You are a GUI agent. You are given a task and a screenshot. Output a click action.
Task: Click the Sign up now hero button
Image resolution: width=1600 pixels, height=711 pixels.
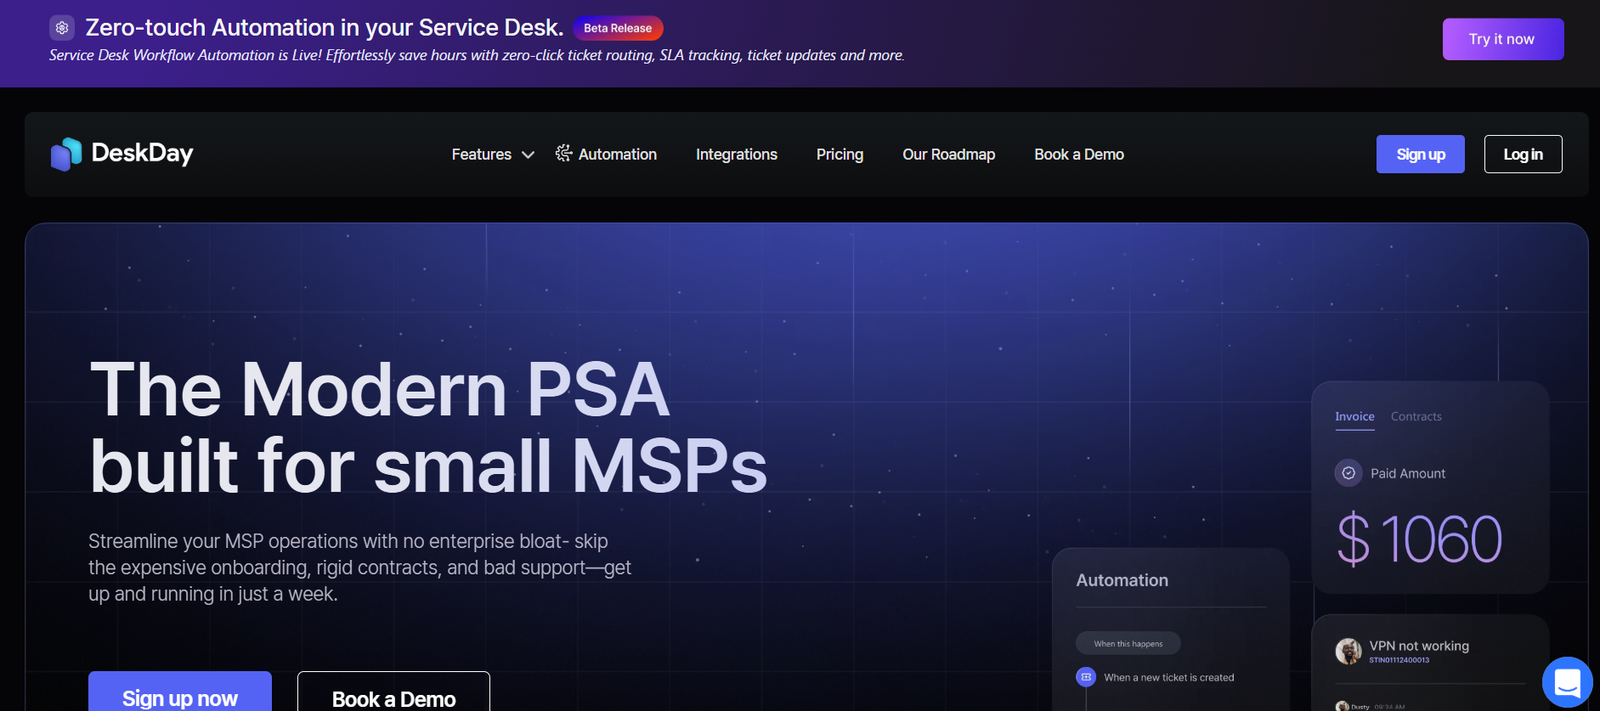click(x=180, y=696)
